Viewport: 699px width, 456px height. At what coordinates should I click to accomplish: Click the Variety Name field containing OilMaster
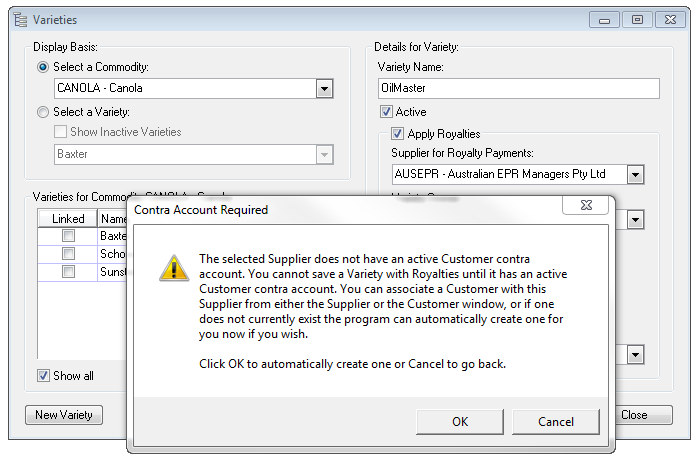click(x=518, y=89)
